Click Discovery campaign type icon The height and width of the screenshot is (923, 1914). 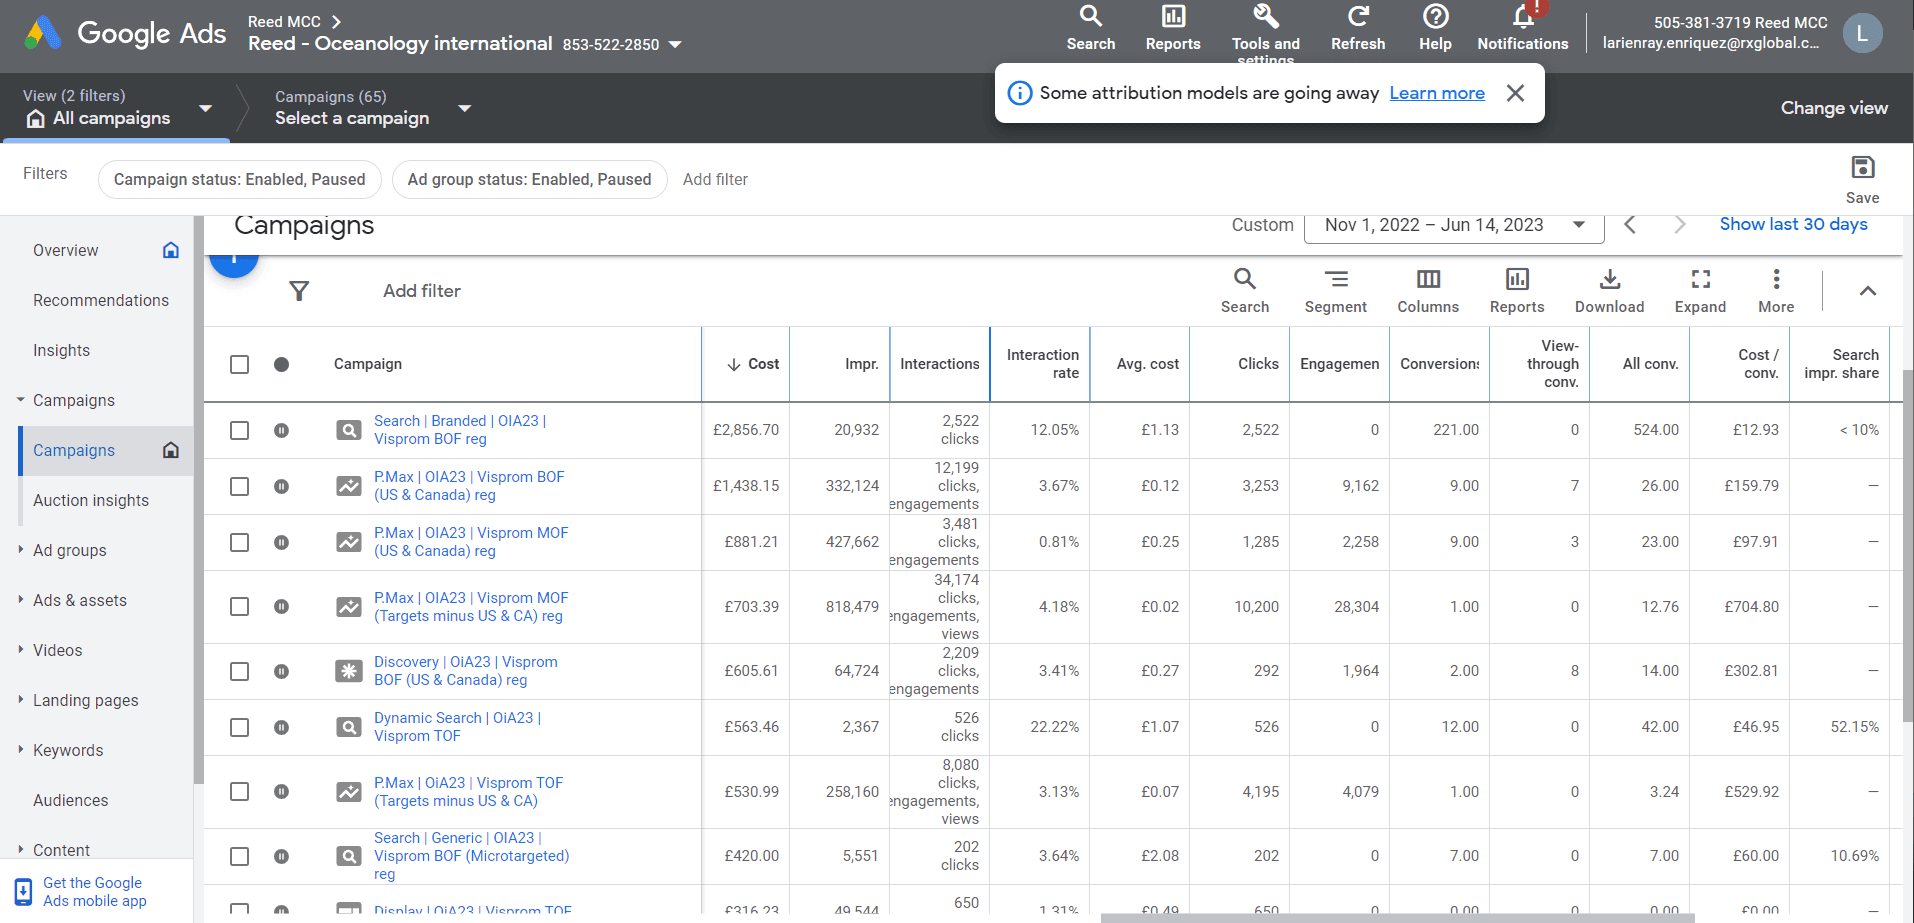(348, 671)
